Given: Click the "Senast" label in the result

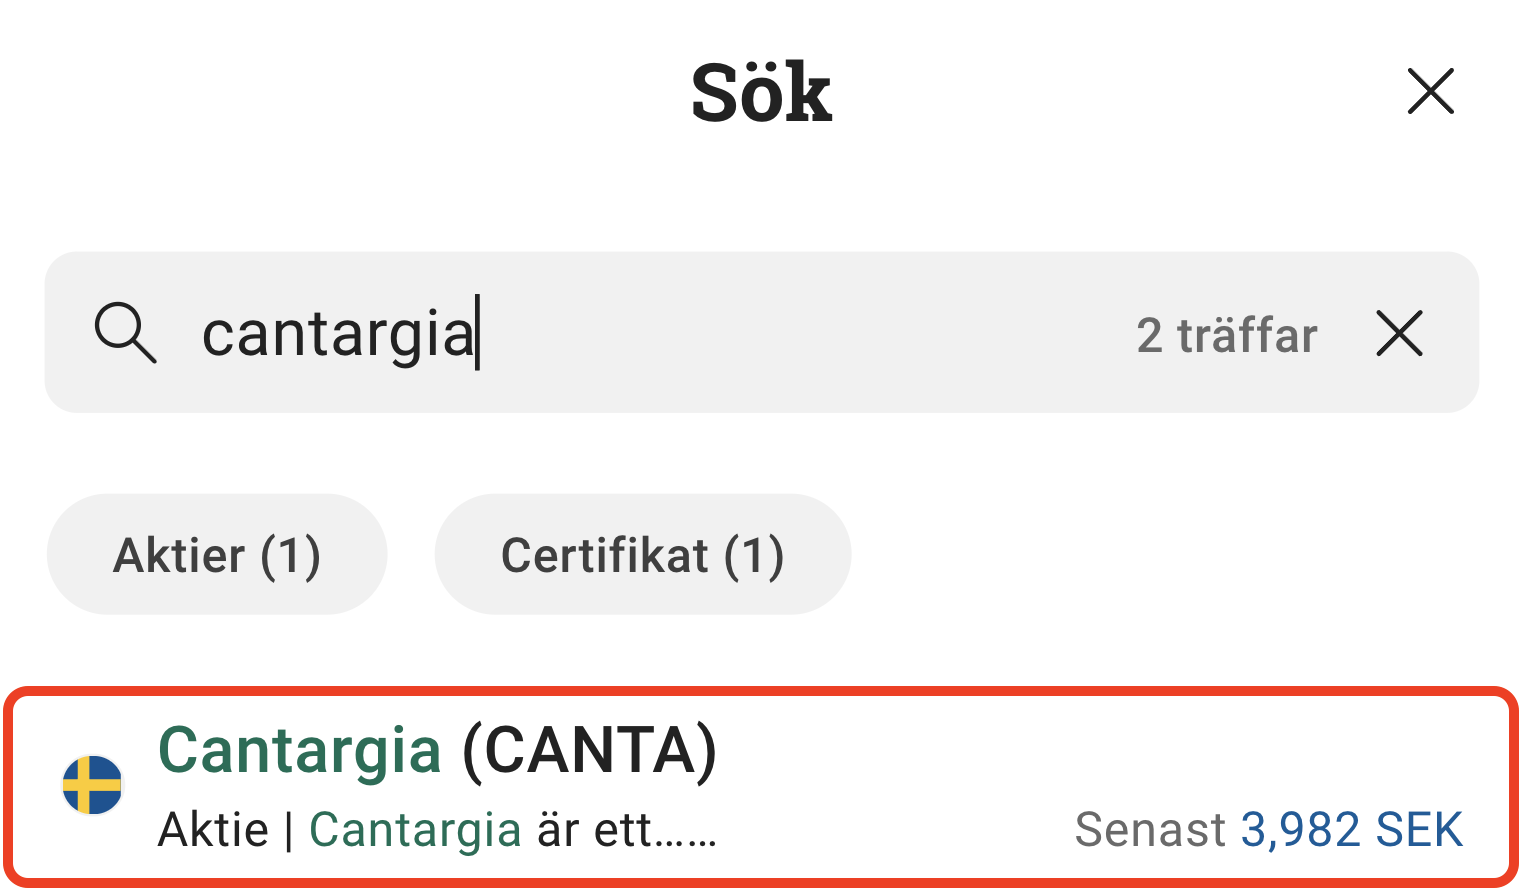Looking at the screenshot, I should [1150, 830].
